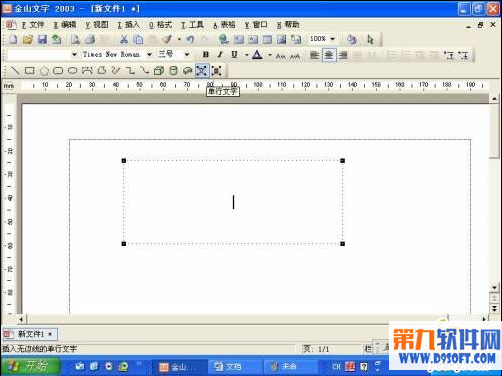Viewport: 502px width, 376px height.
Task: Cut selection with the scissors icon
Action: click(x=124, y=39)
